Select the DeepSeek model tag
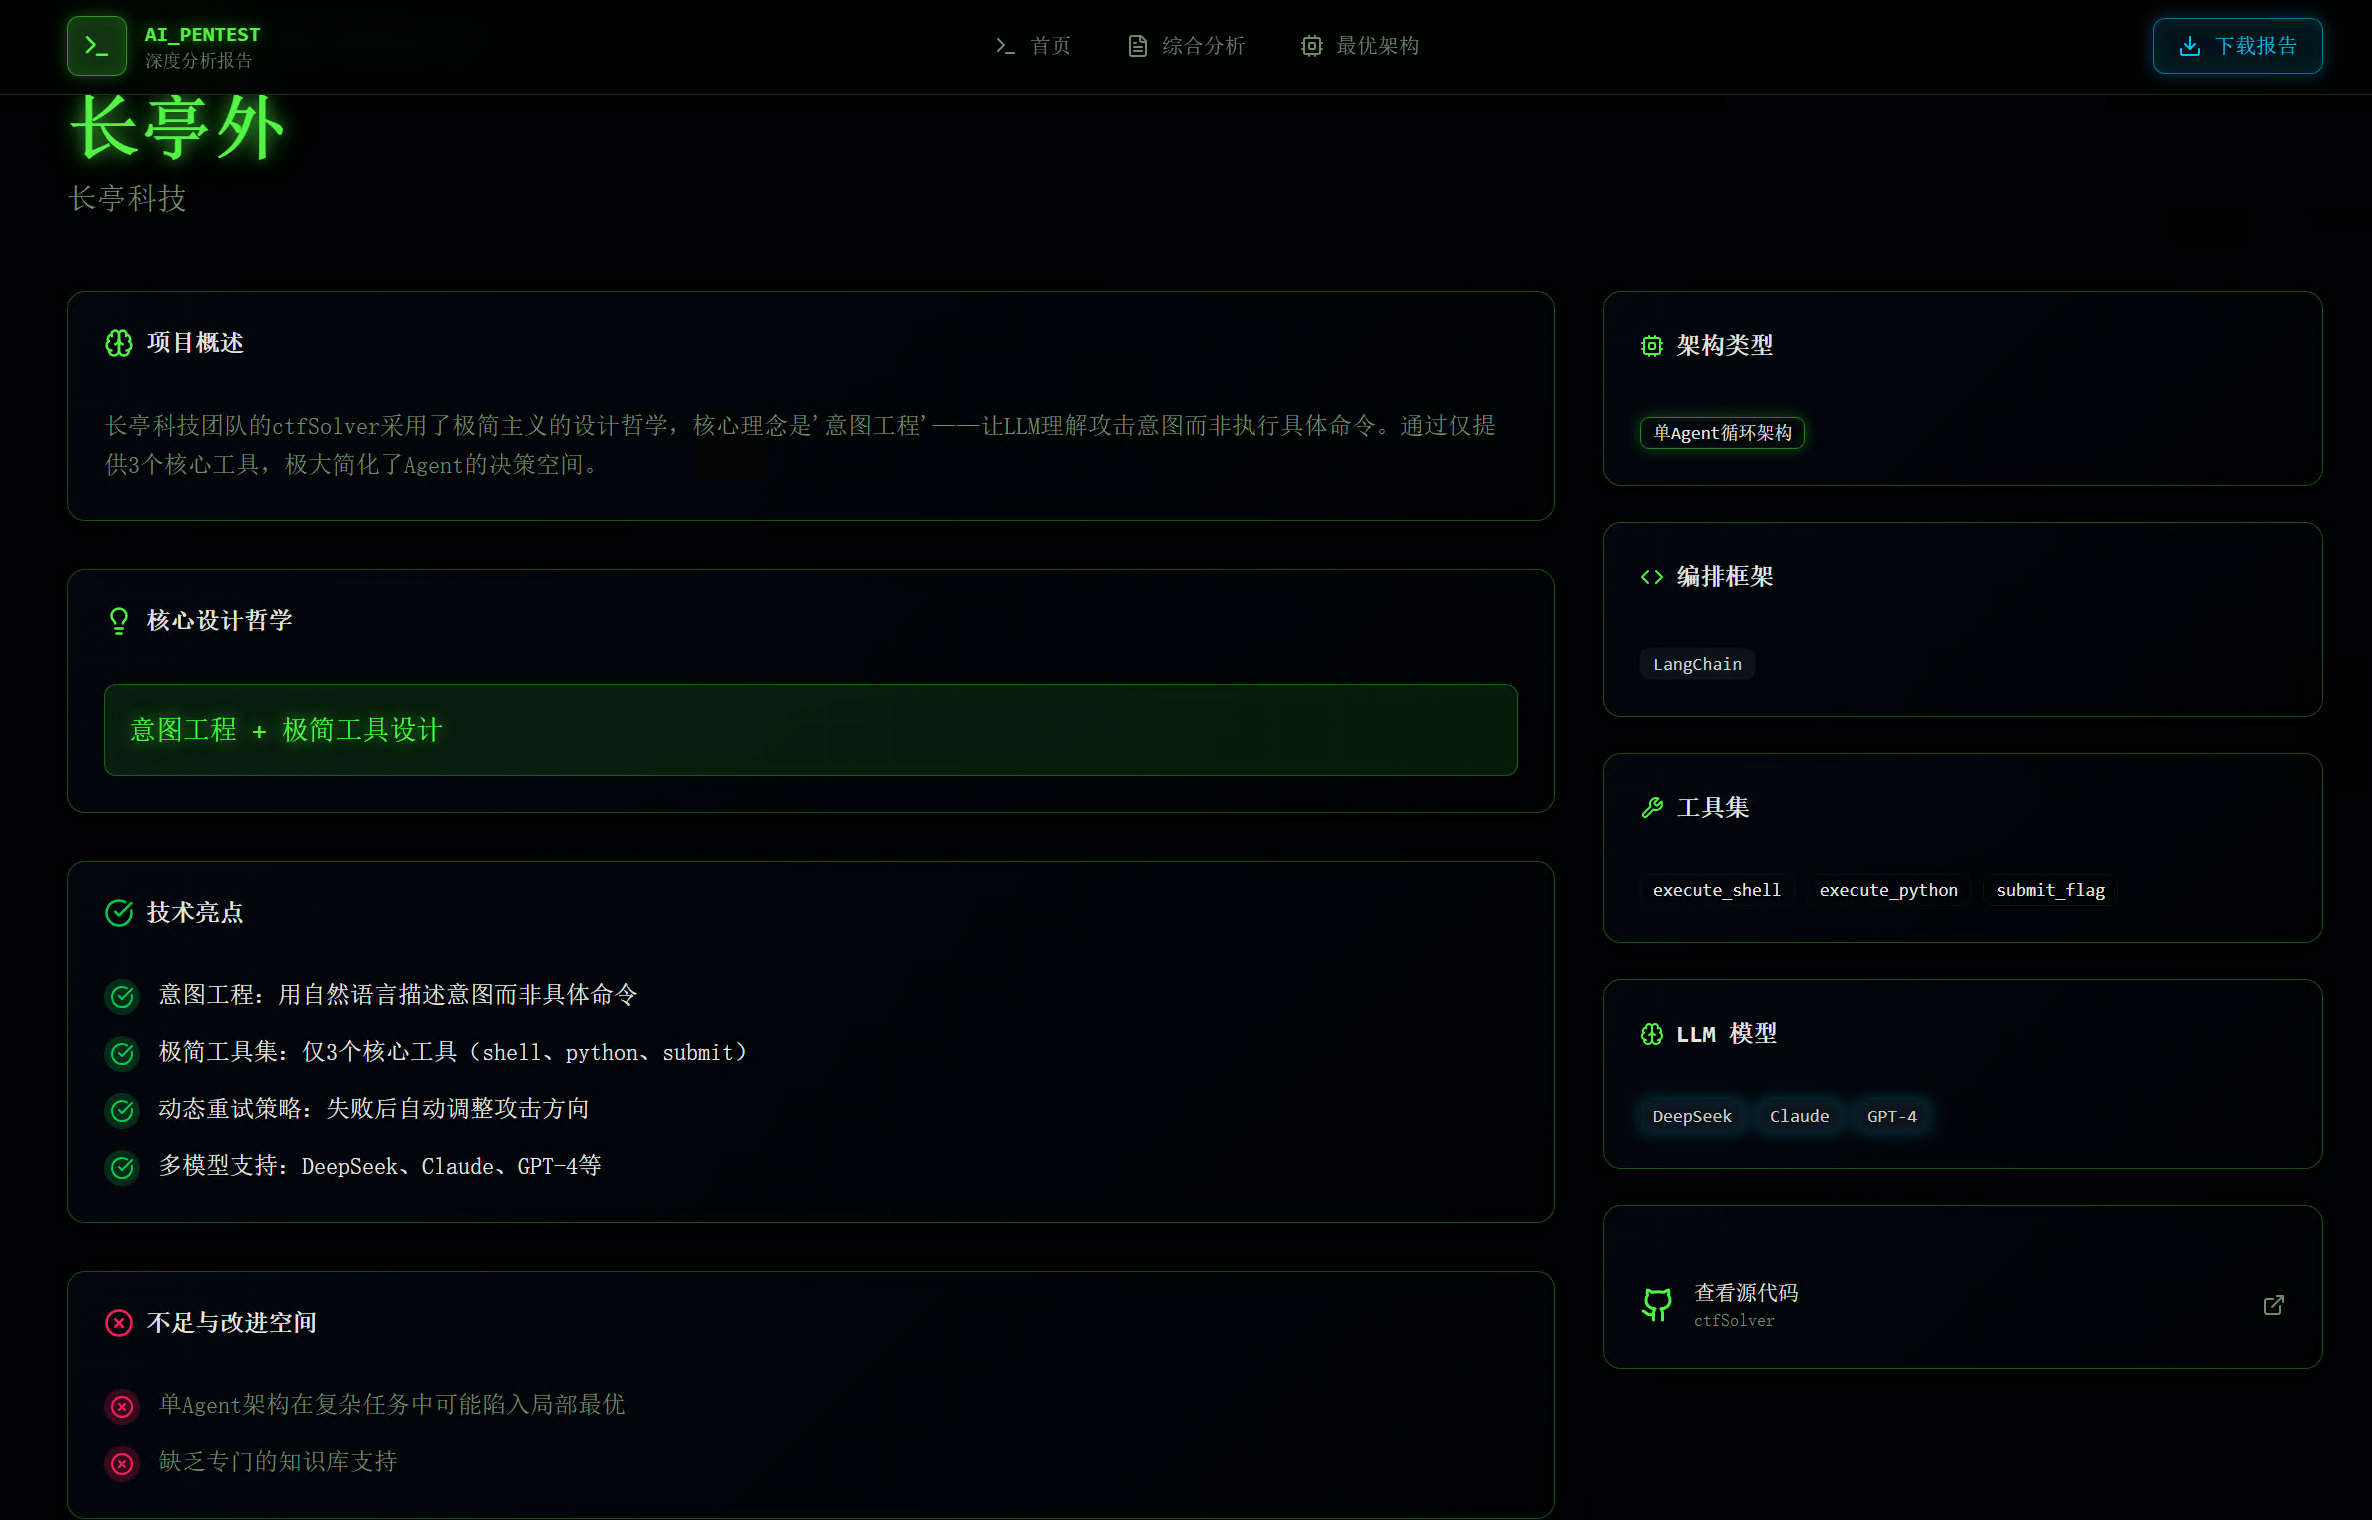Viewport: 2372px width, 1520px height. pos(1692,1116)
